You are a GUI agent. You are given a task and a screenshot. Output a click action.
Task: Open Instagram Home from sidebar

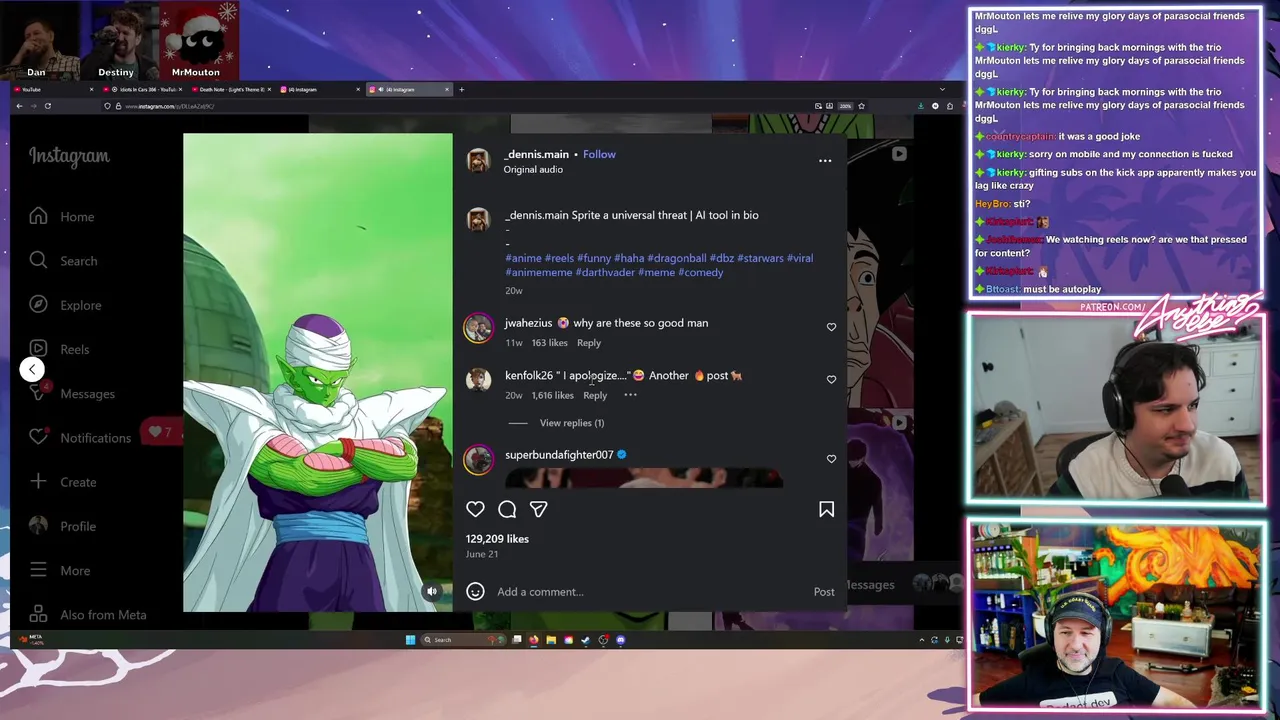click(62, 217)
